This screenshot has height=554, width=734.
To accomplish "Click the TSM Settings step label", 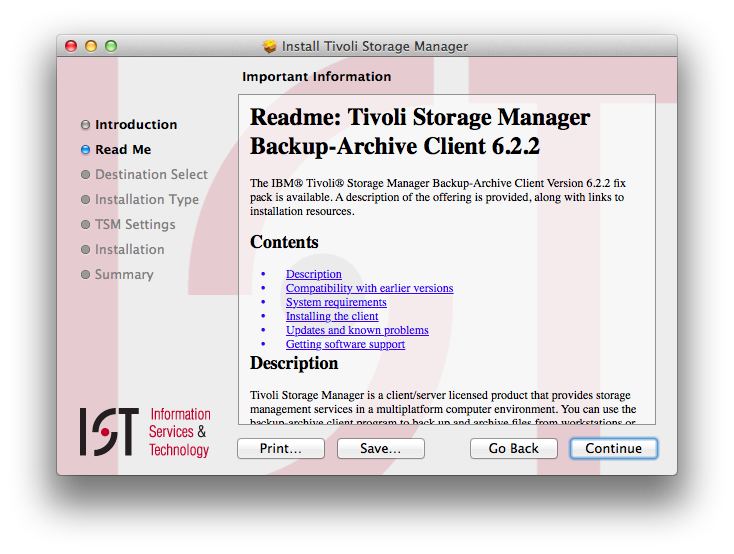I will [135, 224].
